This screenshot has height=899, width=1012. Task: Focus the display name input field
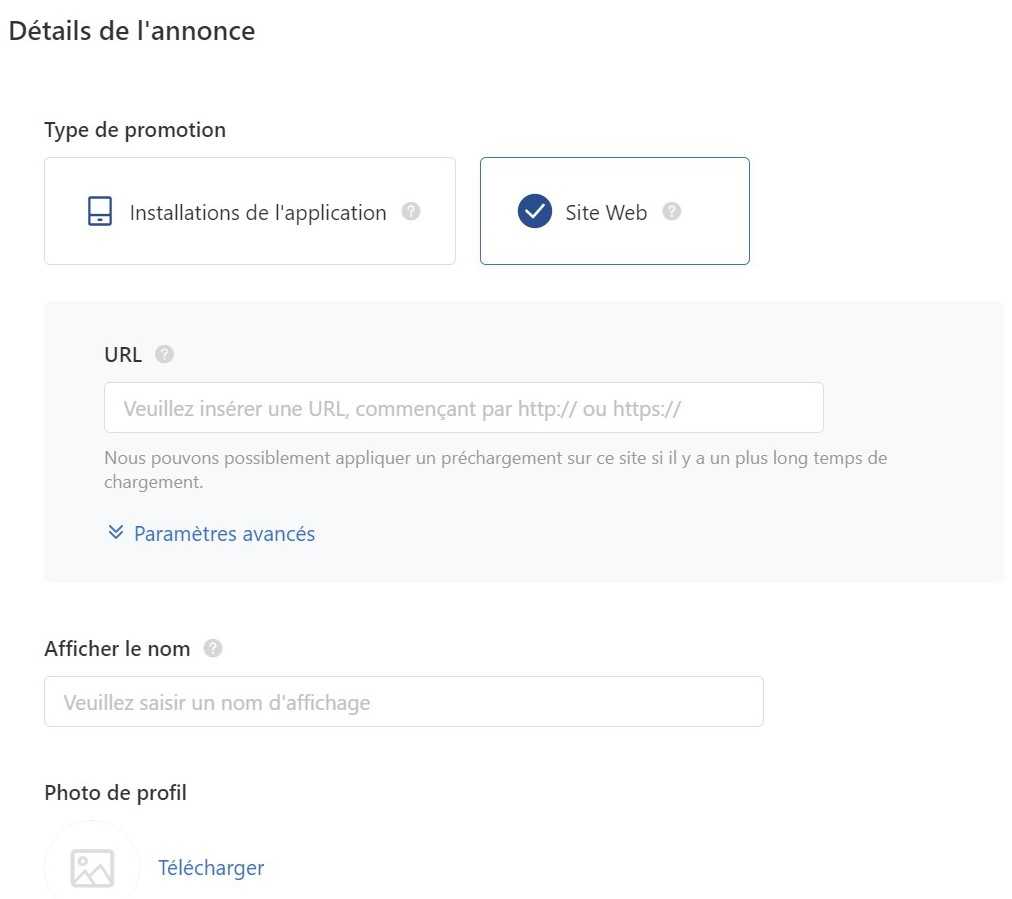pos(404,702)
